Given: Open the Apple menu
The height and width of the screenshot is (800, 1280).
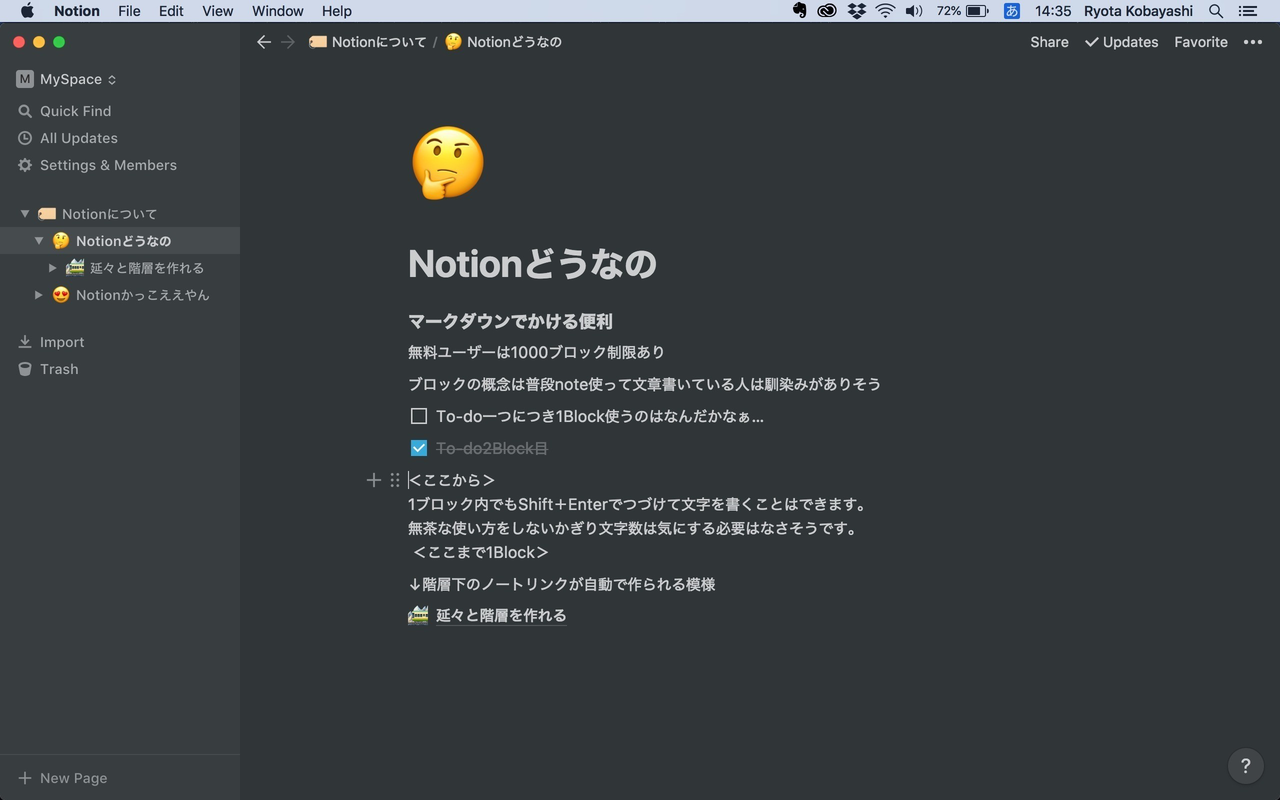Looking at the screenshot, I should point(27,11).
